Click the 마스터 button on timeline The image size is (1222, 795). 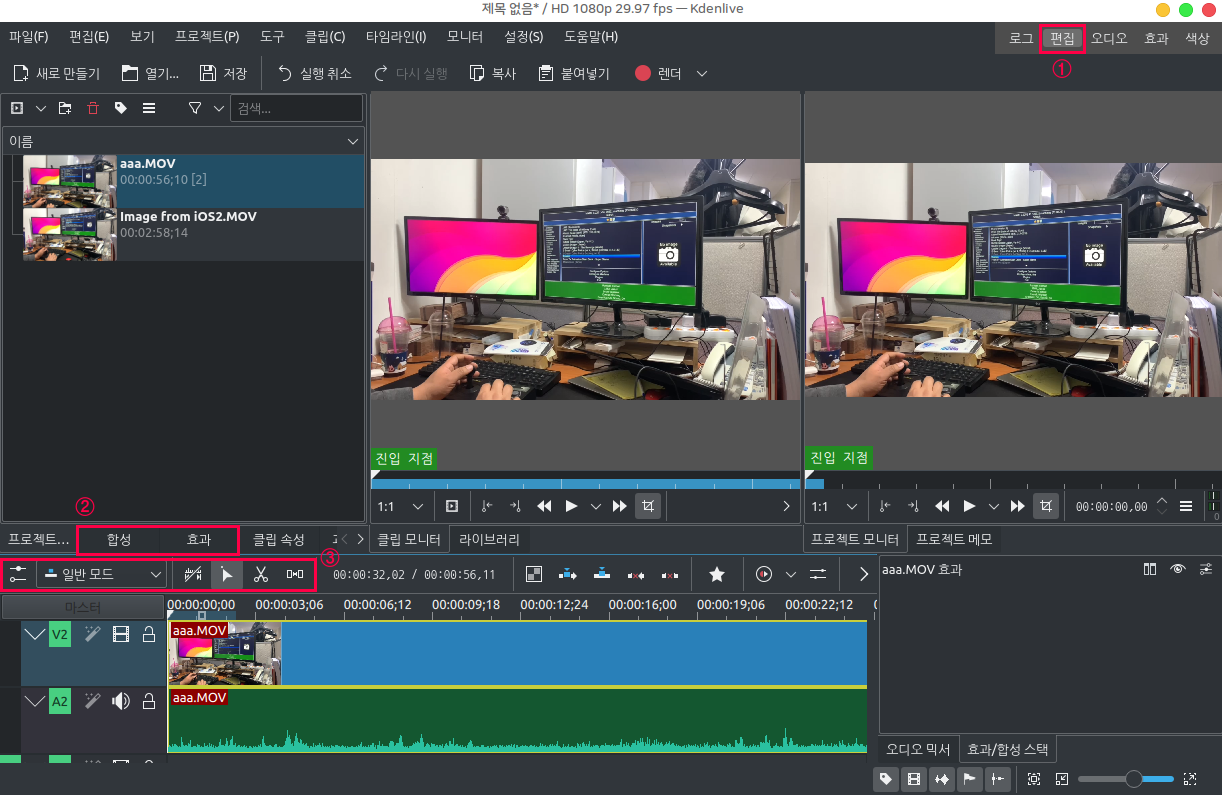tap(83, 607)
